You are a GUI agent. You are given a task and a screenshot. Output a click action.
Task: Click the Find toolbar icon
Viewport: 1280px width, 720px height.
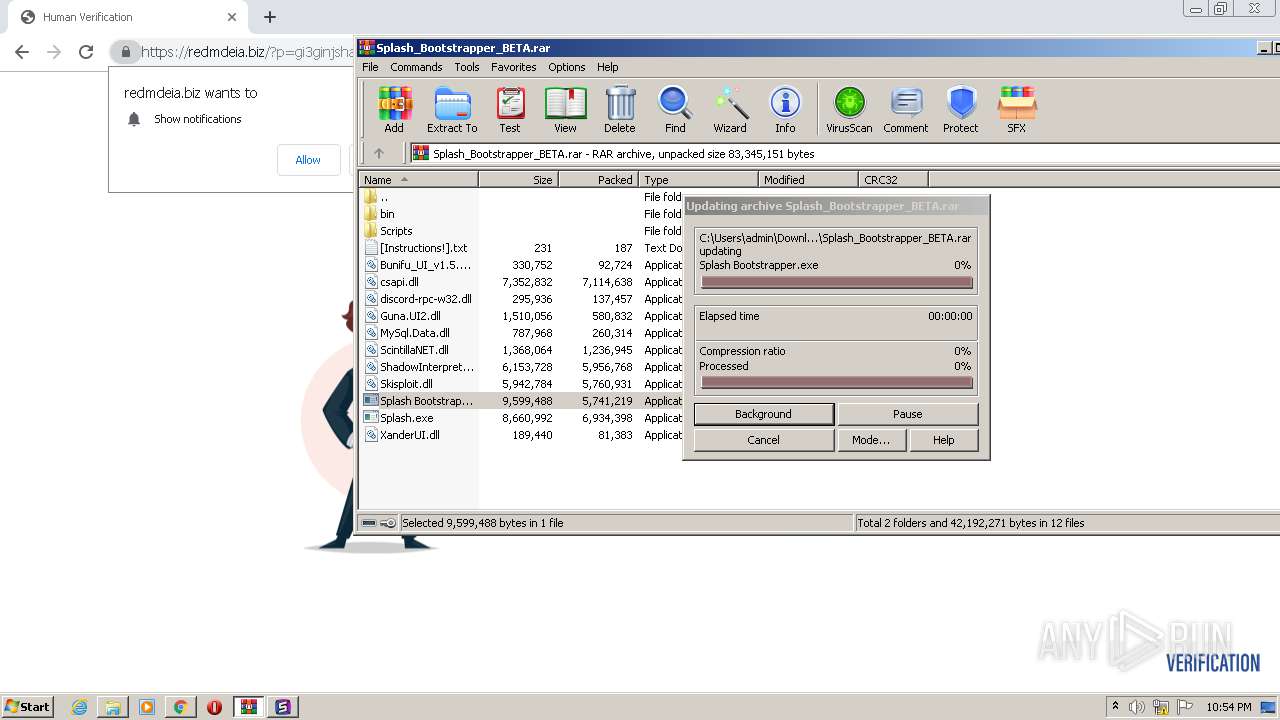(x=675, y=109)
